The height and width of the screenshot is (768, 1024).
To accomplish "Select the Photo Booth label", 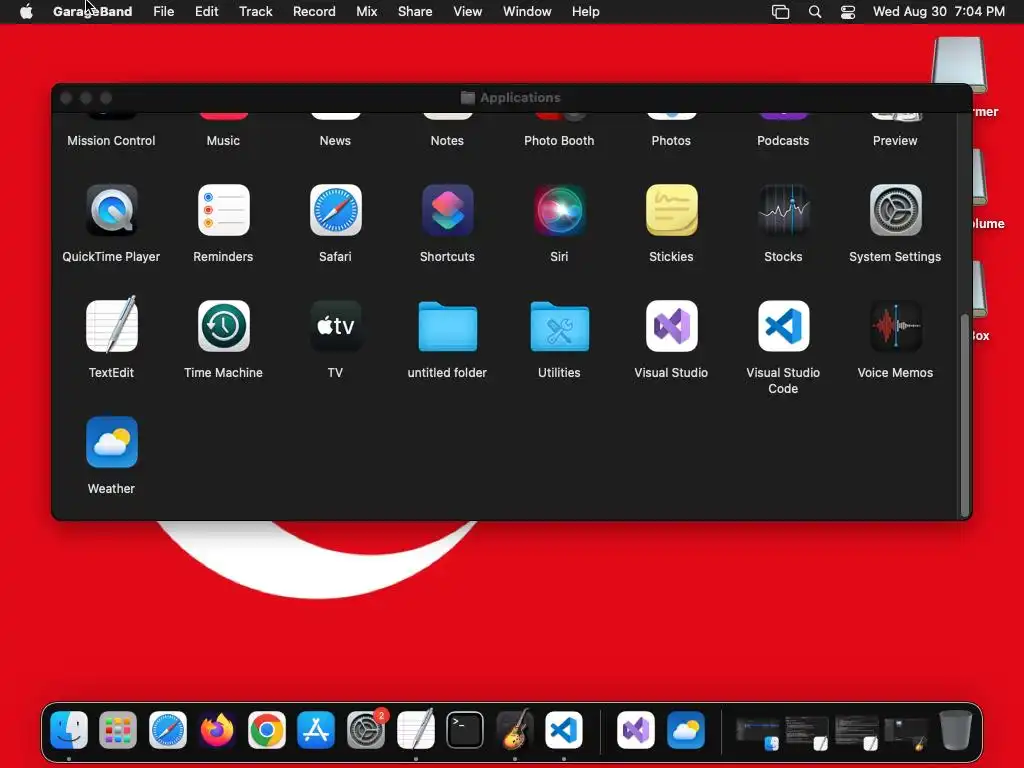I will pyautogui.click(x=560, y=140).
